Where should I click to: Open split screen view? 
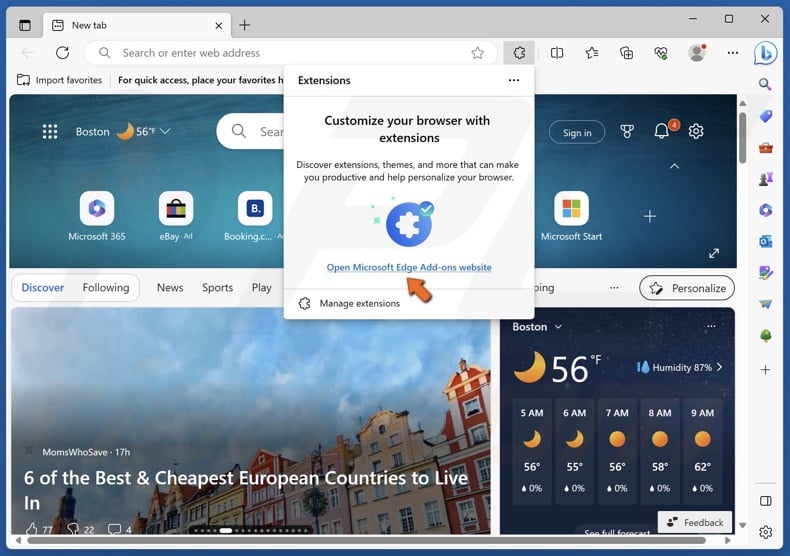(x=557, y=52)
